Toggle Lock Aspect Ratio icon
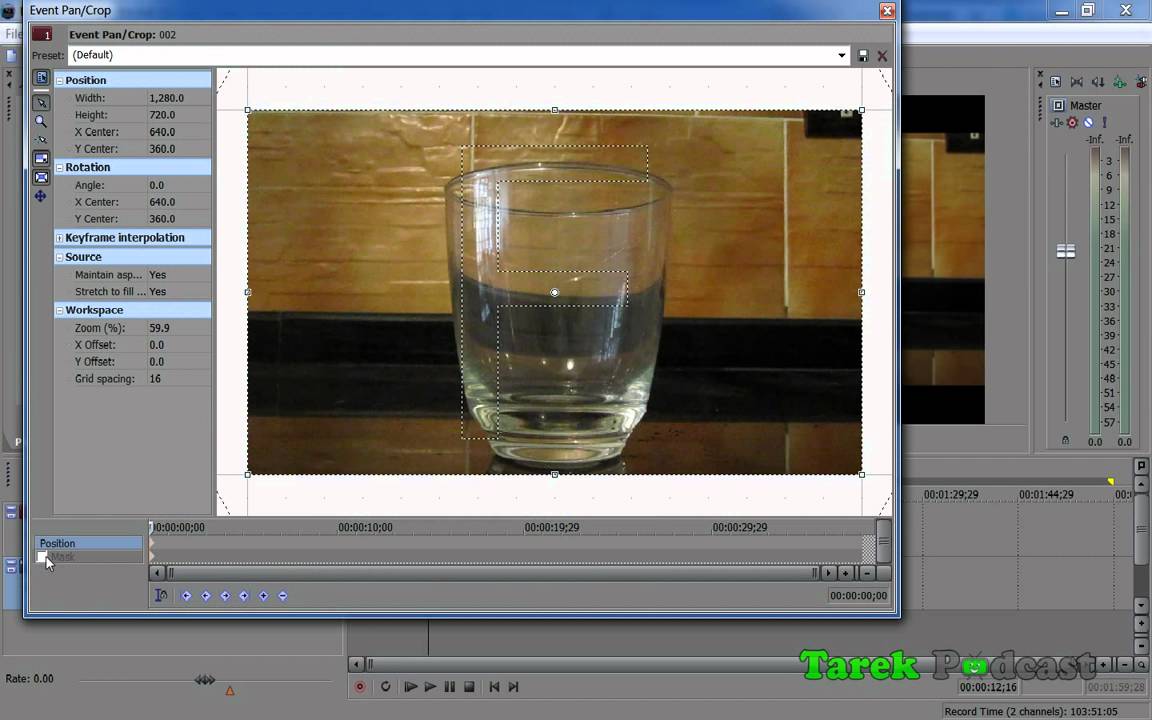The image size is (1152, 720). pyautogui.click(x=41, y=159)
